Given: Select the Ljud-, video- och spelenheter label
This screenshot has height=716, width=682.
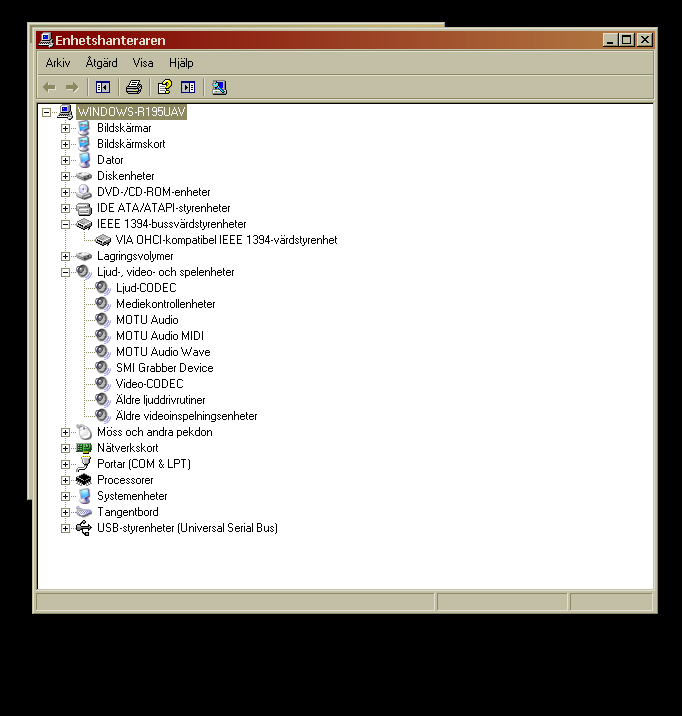Looking at the screenshot, I should click(x=165, y=272).
